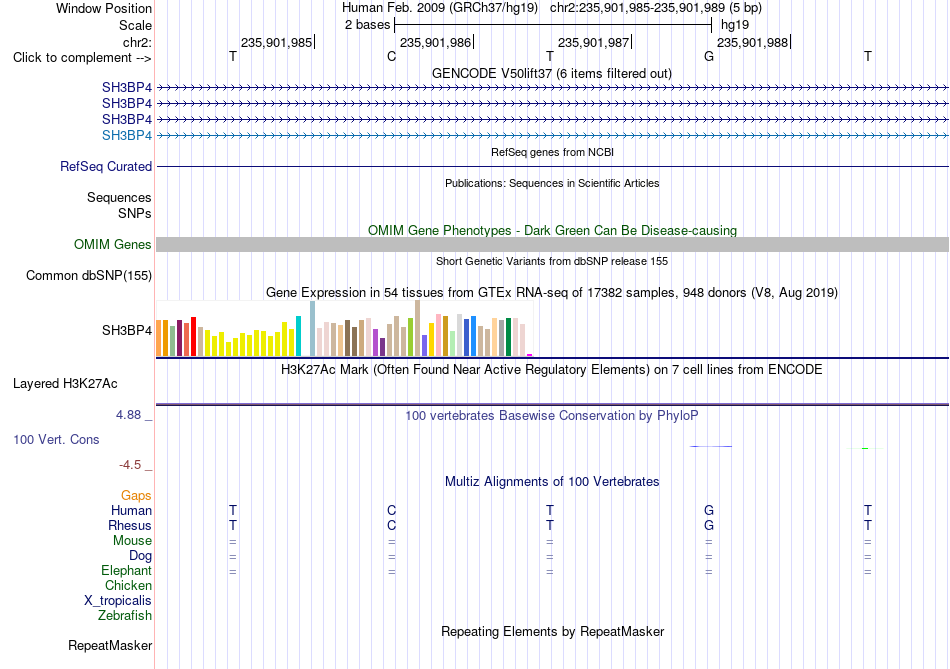The height and width of the screenshot is (669, 950).
Task: Click the RefSeq Curated gene line
Action: pos(552,166)
